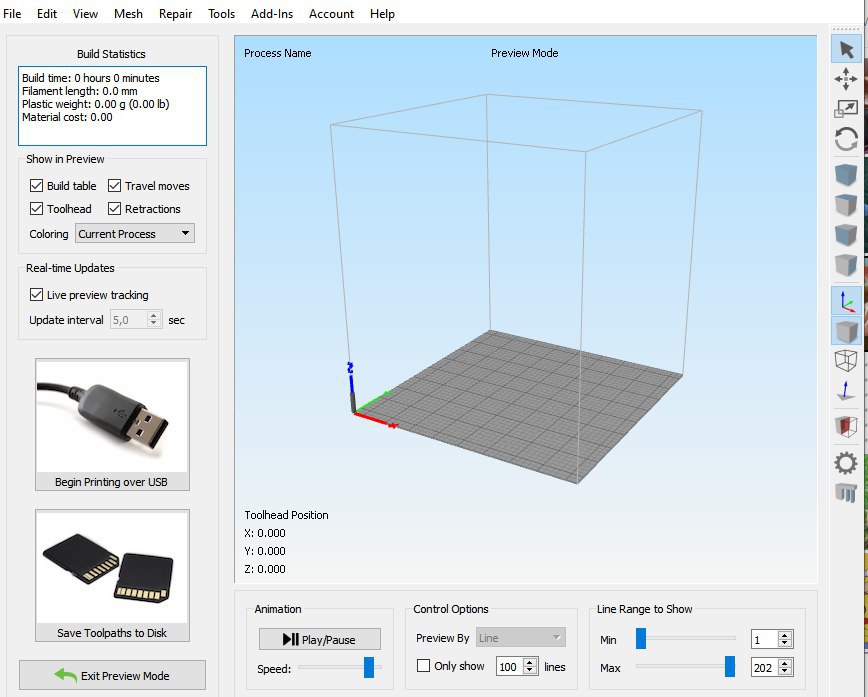Click 'Toolhead Position' label in preview
The width and height of the screenshot is (868, 697).
(286, 515)
